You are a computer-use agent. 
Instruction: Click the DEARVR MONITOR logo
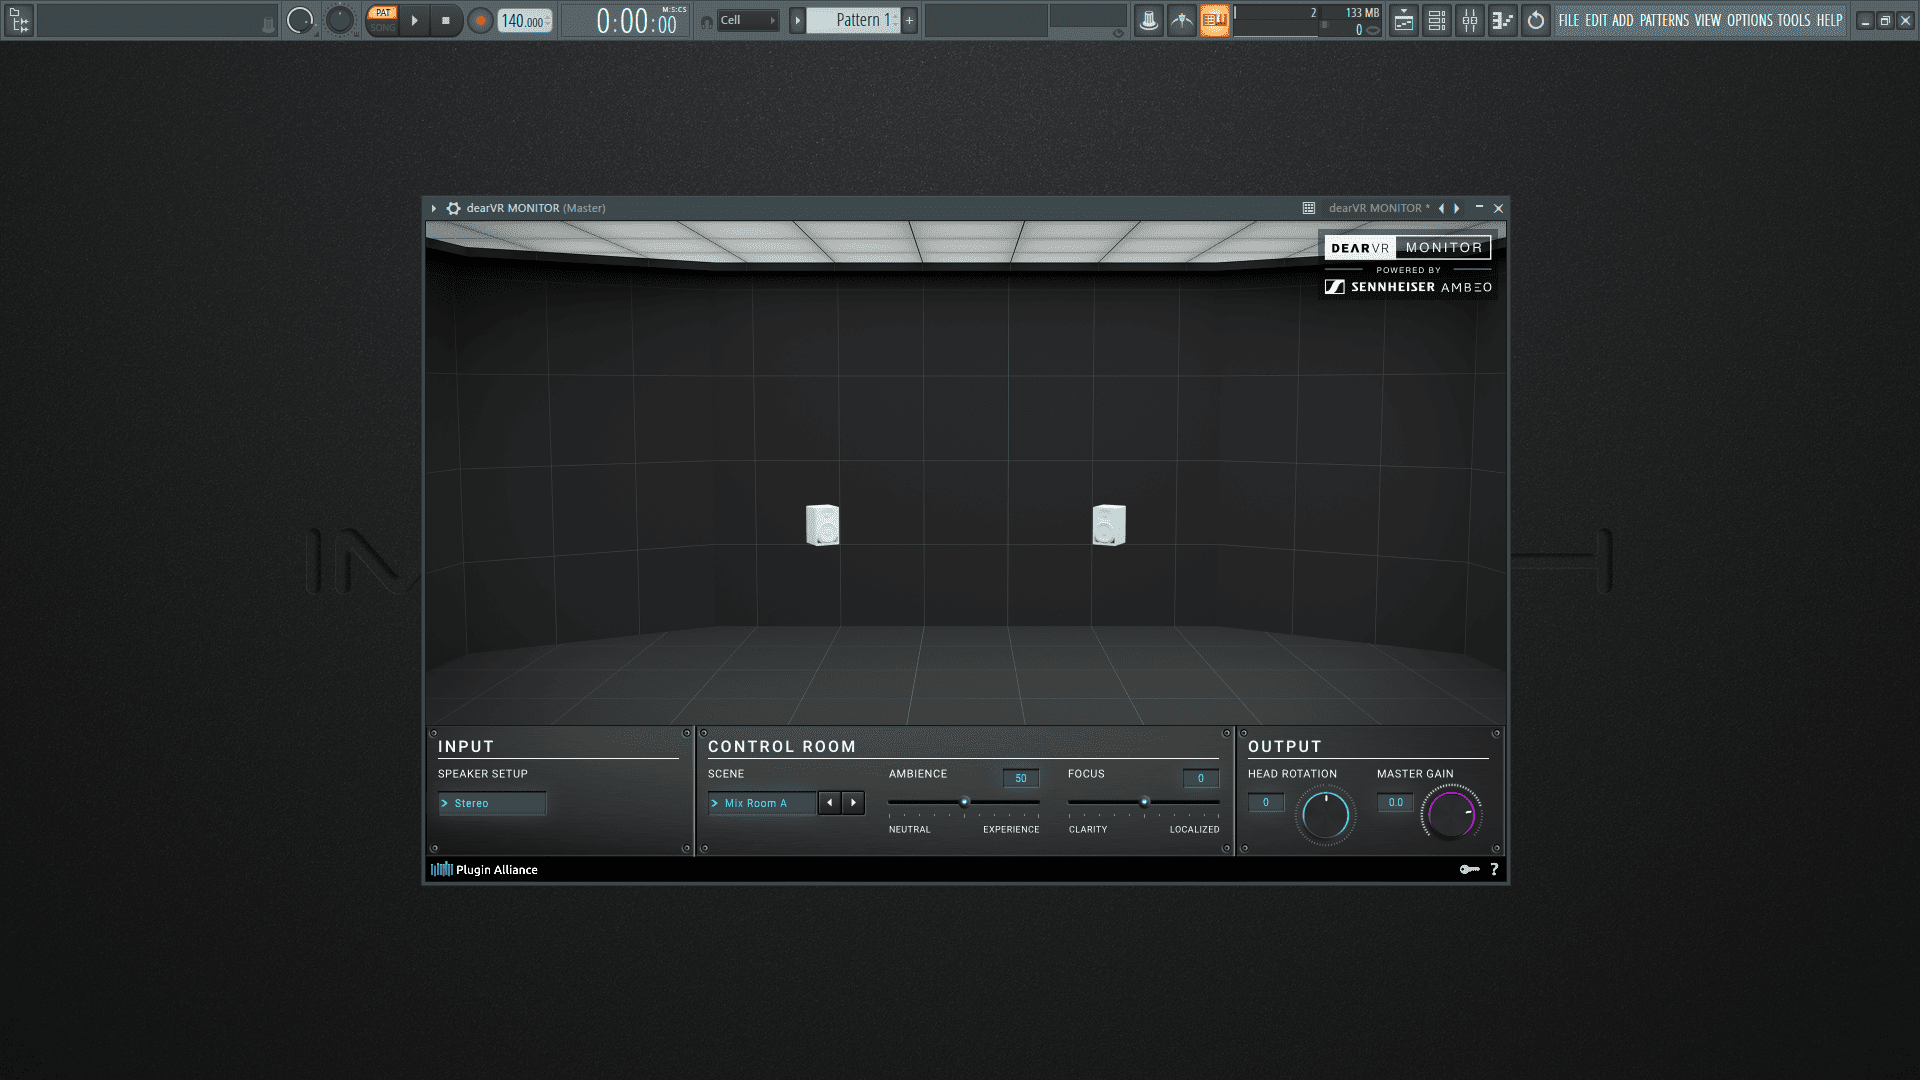[1407, 247]
